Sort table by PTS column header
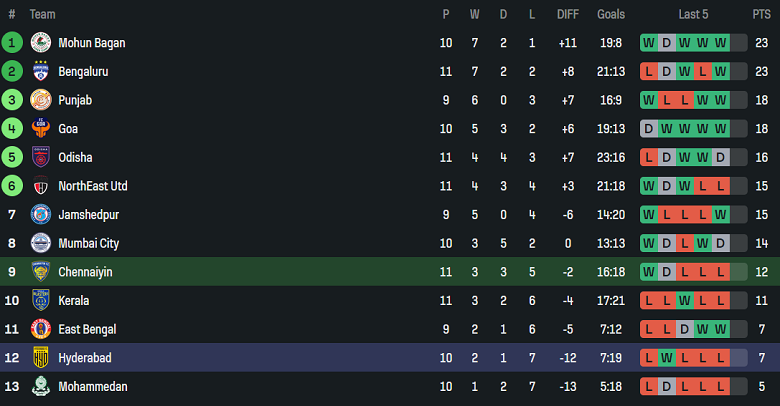 (761, 14)
